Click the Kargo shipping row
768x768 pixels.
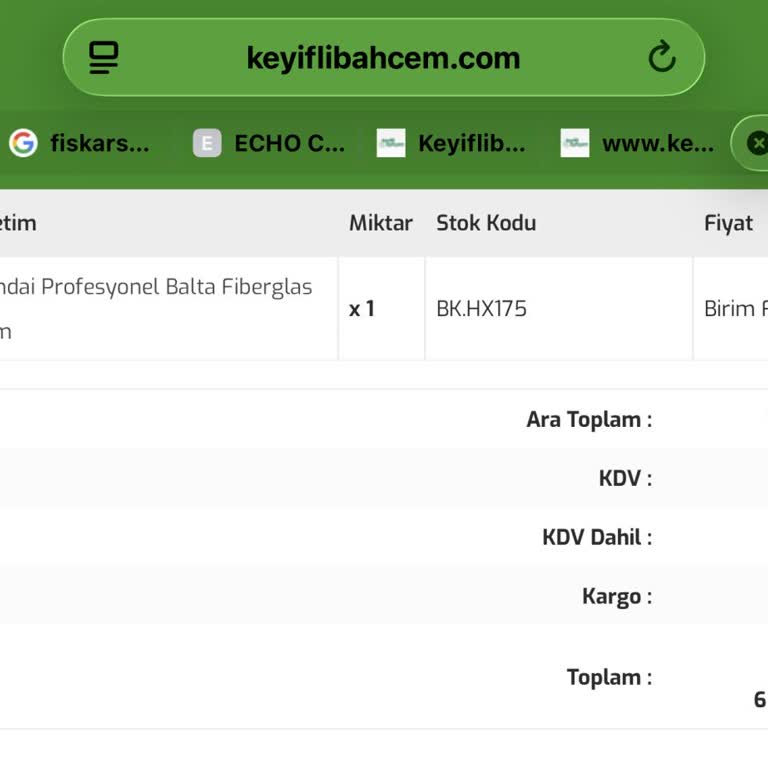(x=384, y=596)
